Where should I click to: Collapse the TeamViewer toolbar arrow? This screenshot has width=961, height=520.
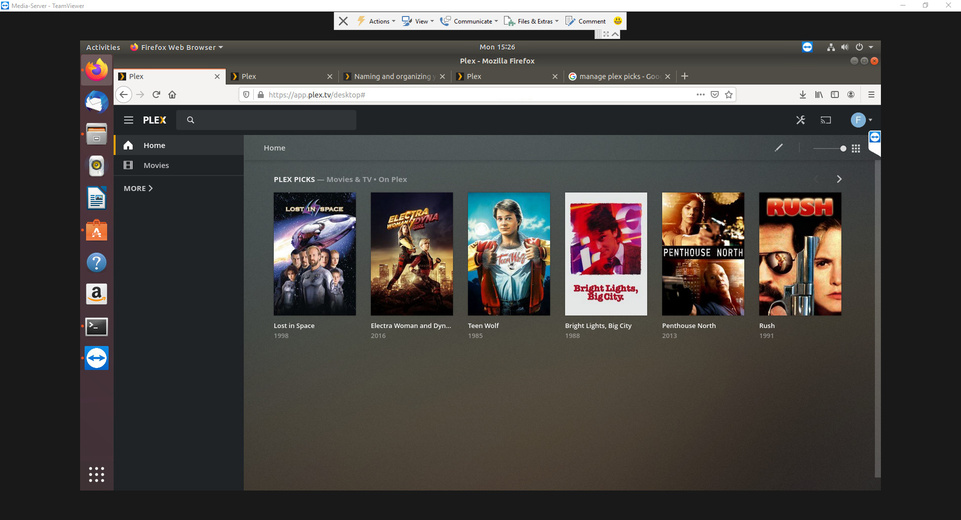(615, 34)
